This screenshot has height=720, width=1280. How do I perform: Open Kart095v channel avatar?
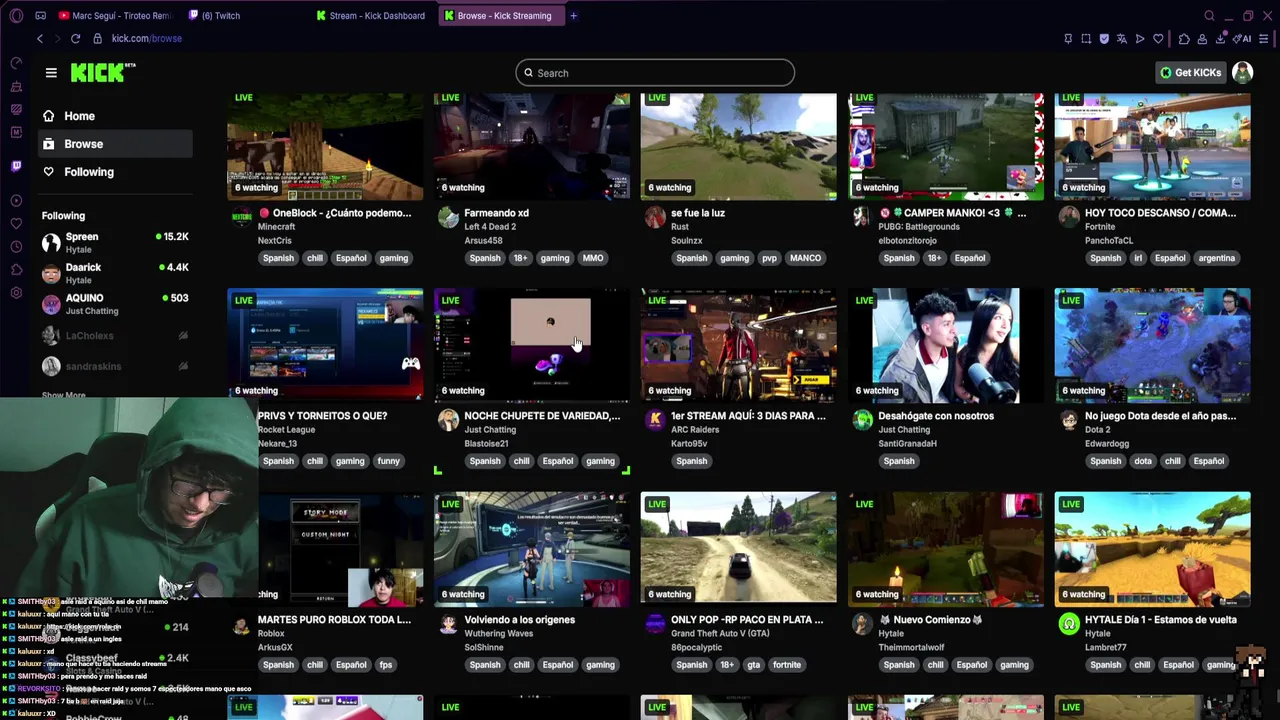tap(655, 420)
